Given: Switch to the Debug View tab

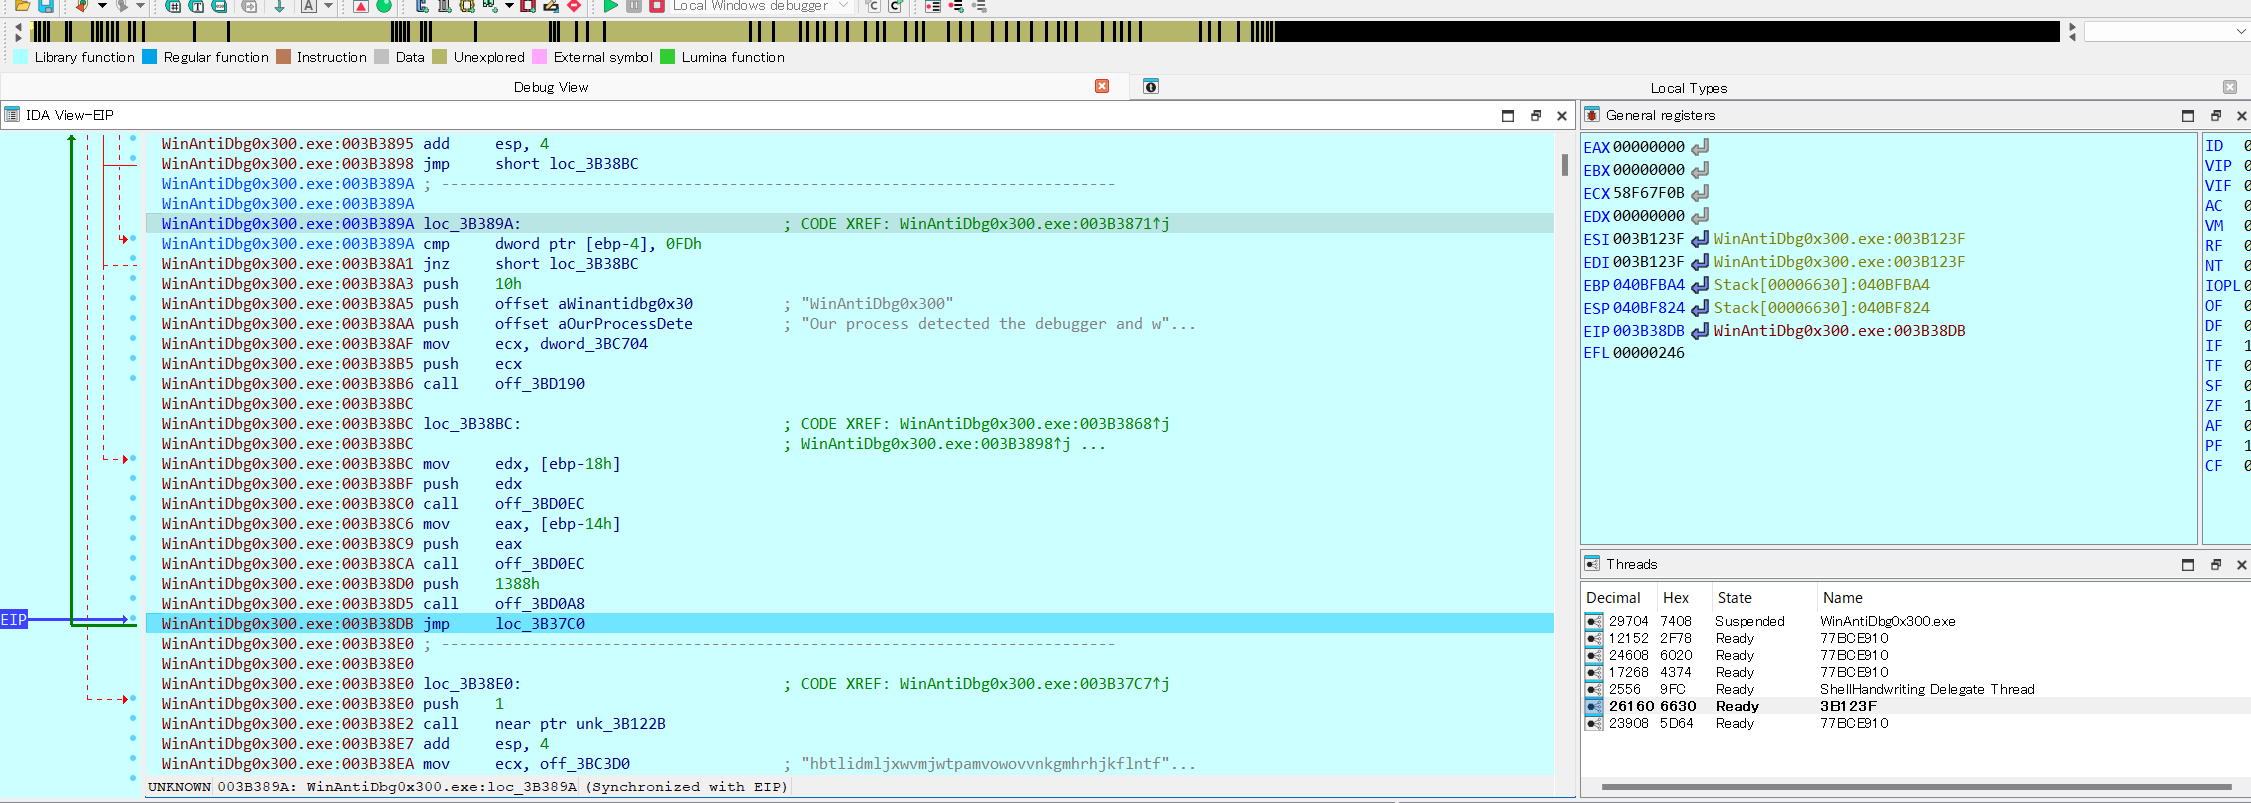Looking at the screenshot, I should 551,87.
